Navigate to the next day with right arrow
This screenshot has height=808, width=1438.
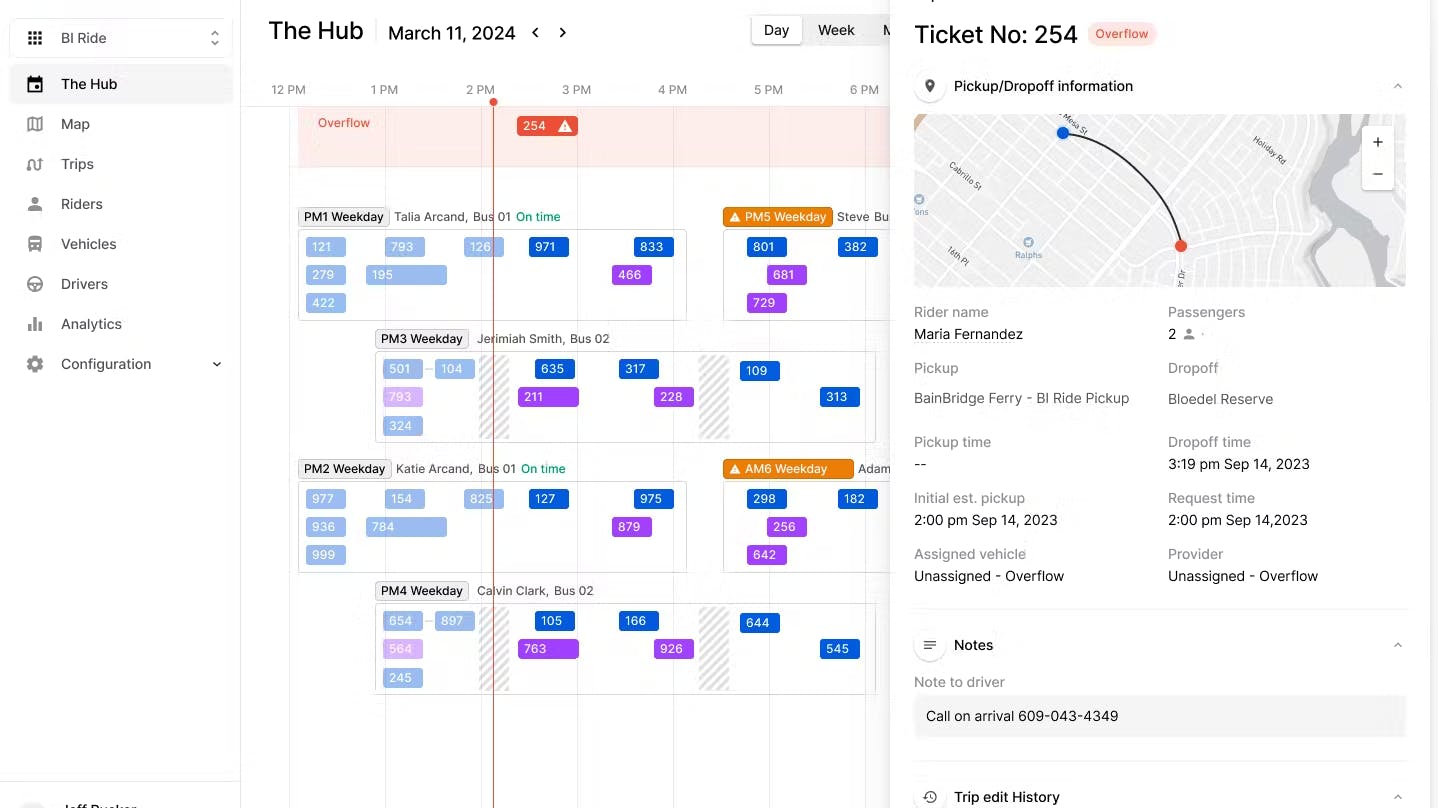[562, 32]
